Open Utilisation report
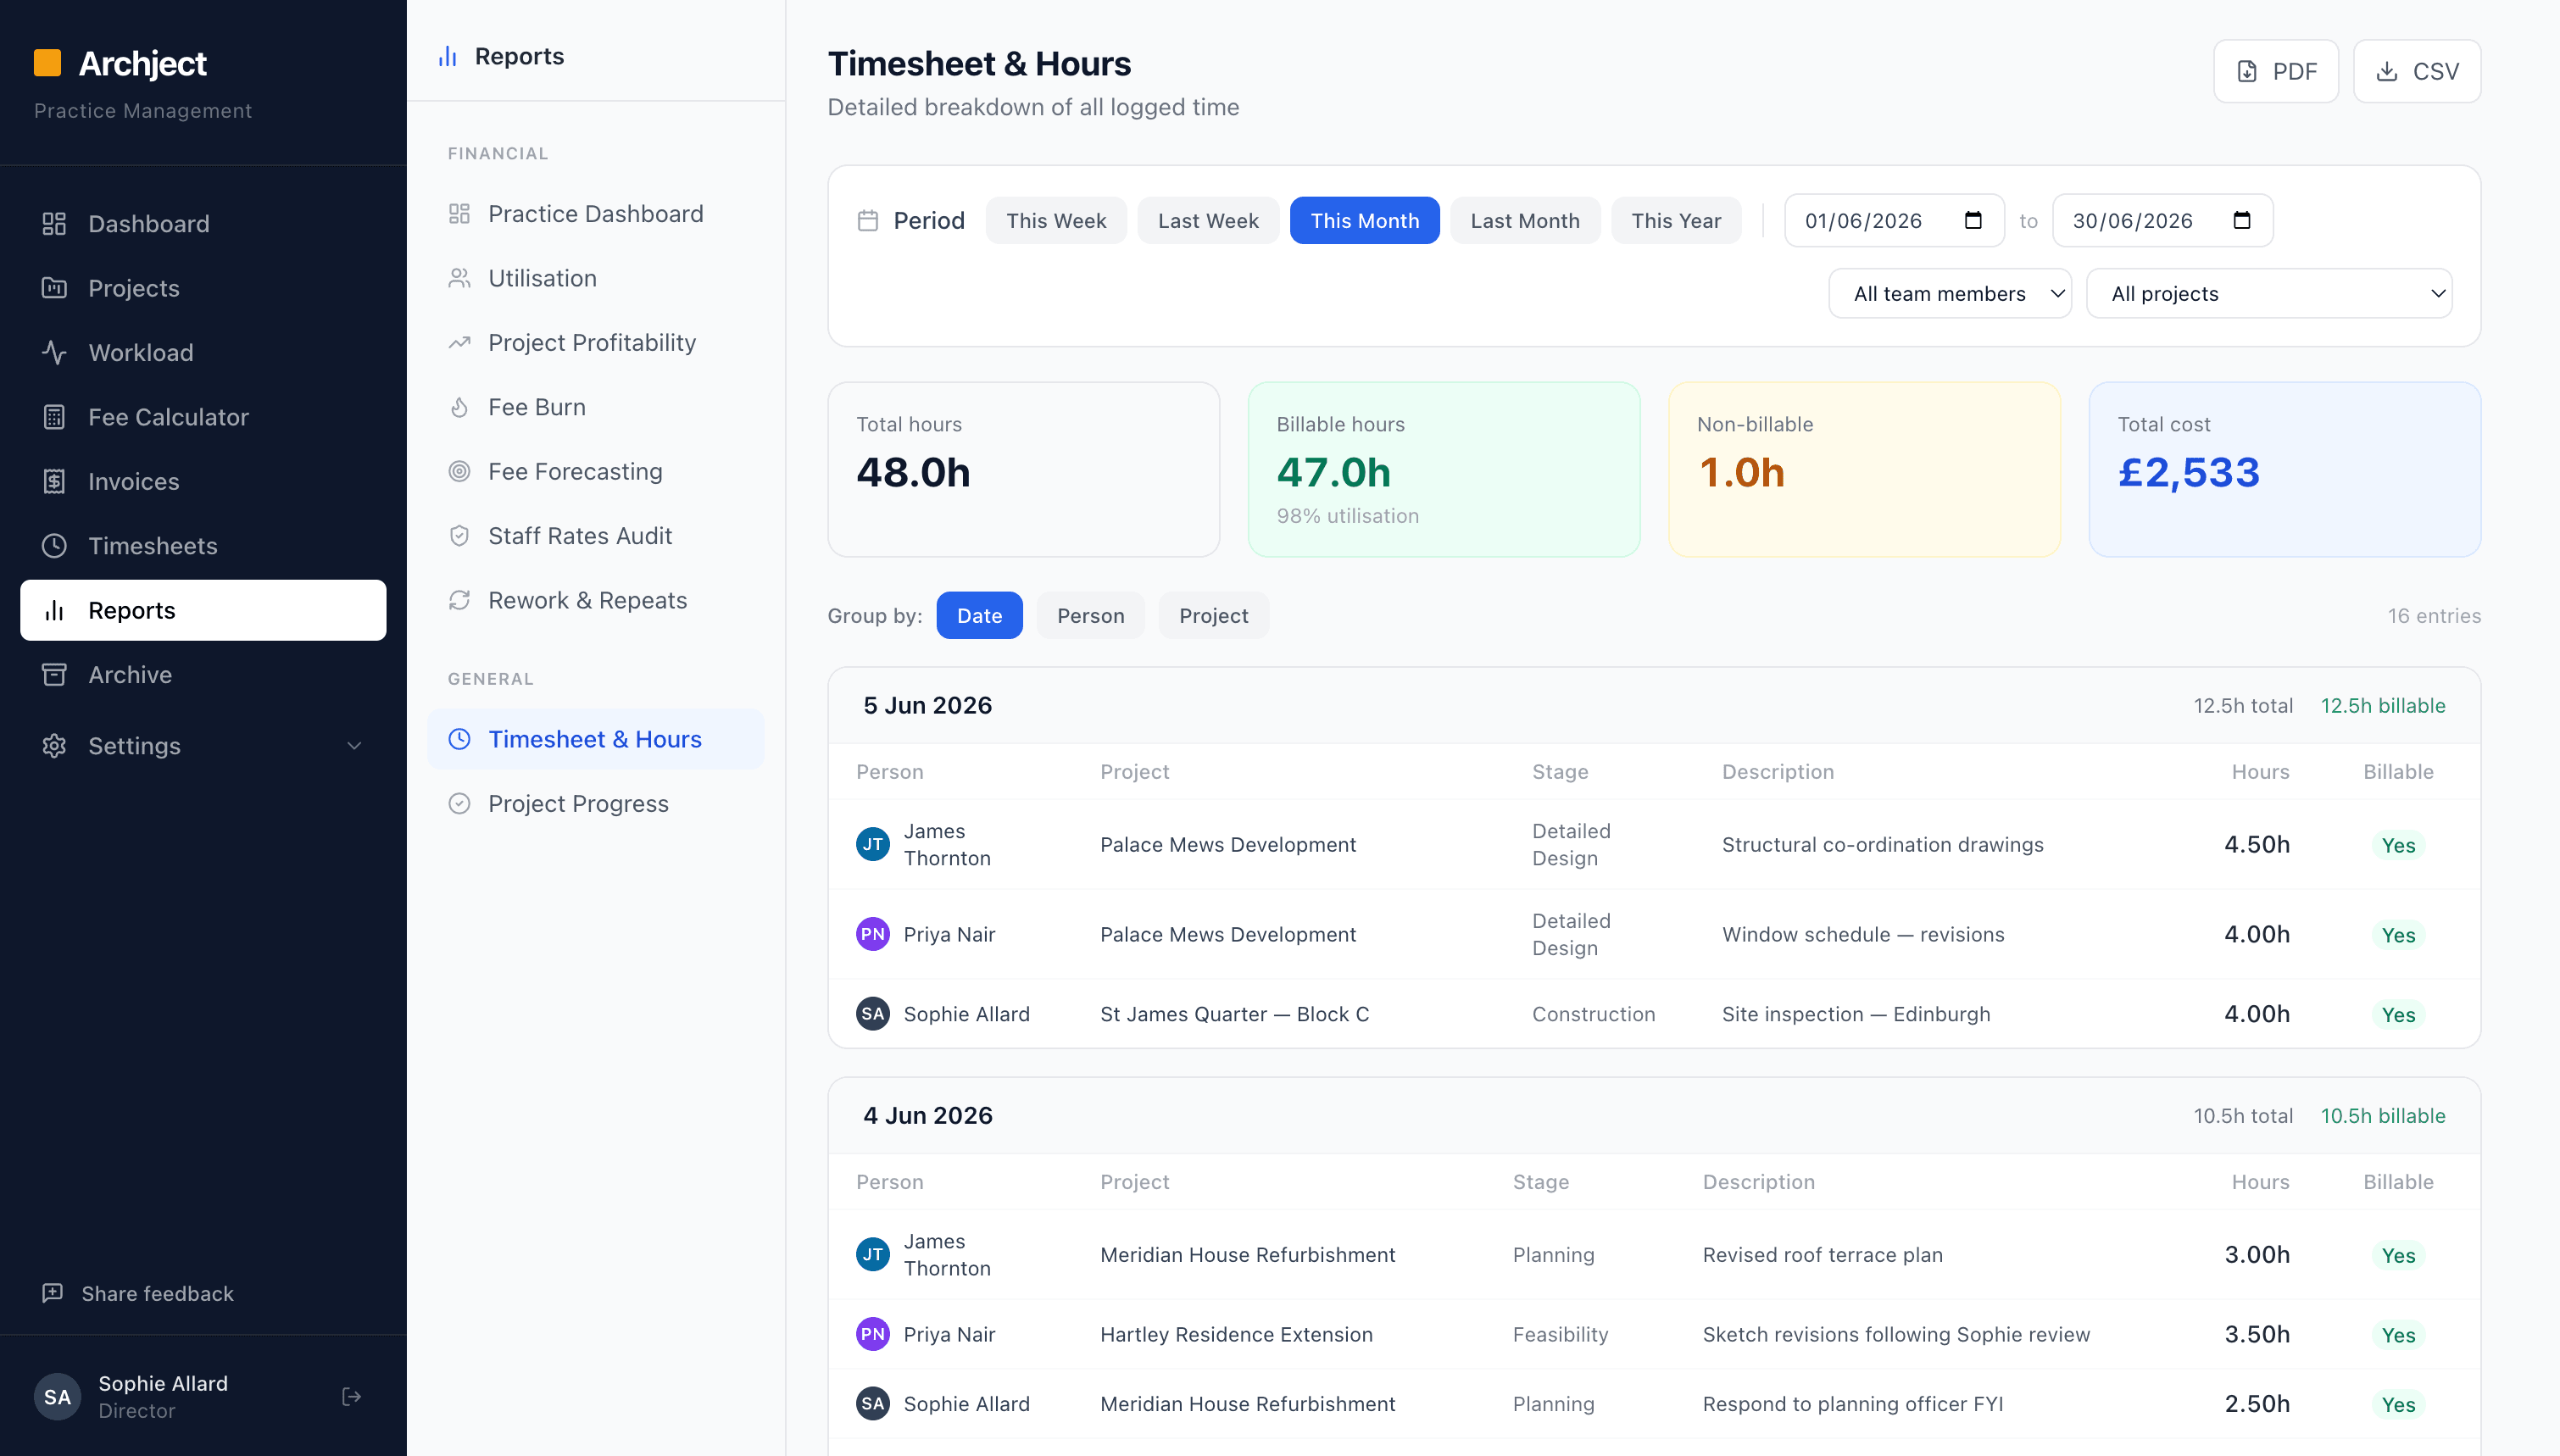The width and height of the screenshot is (2560, 1456). 595,278
